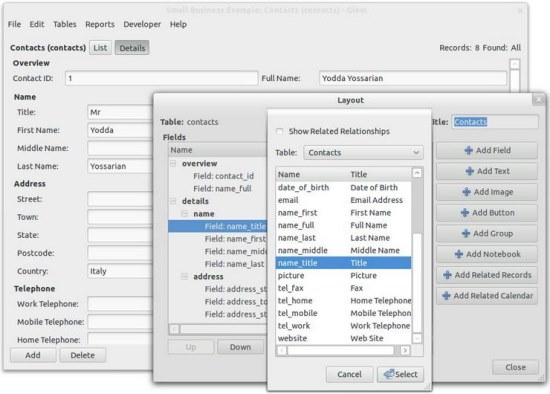Select the name_middle row in field chooser
The image size is (550, 394).
(343, 251)
